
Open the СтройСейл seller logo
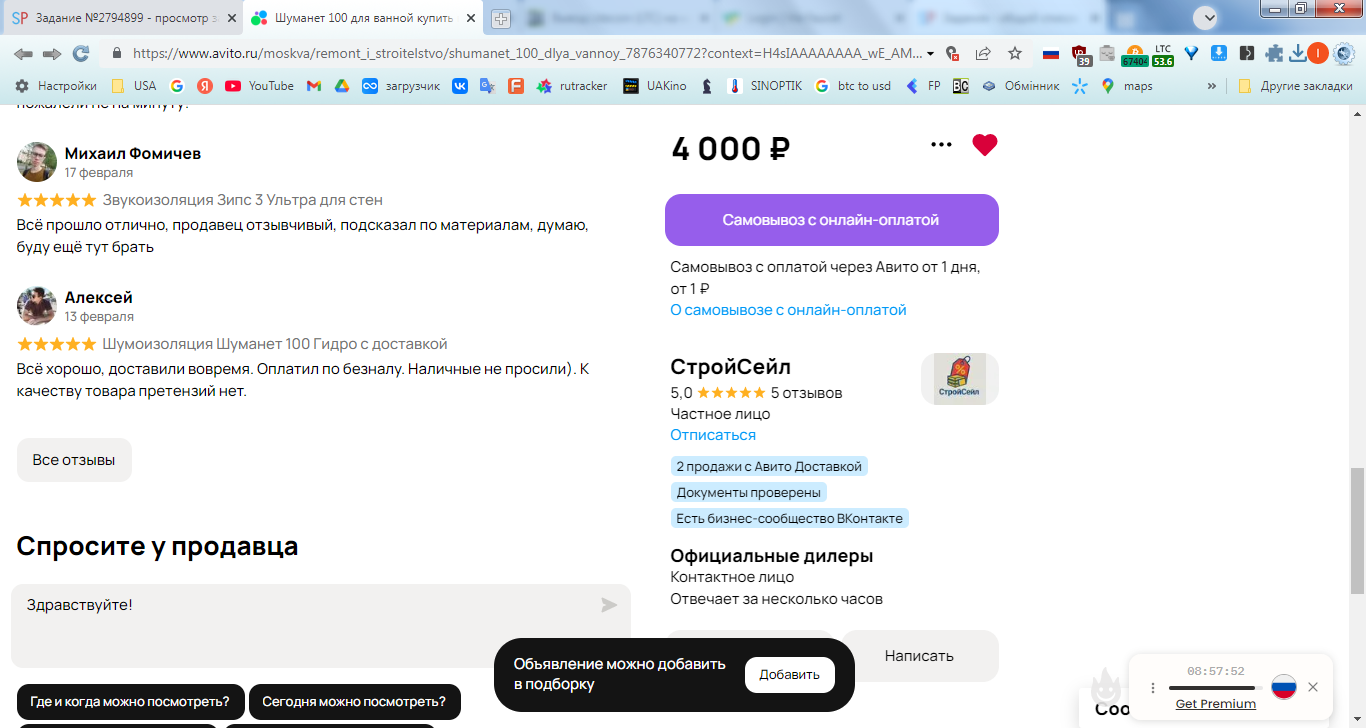pyautogui.click(x=960, y=379)
